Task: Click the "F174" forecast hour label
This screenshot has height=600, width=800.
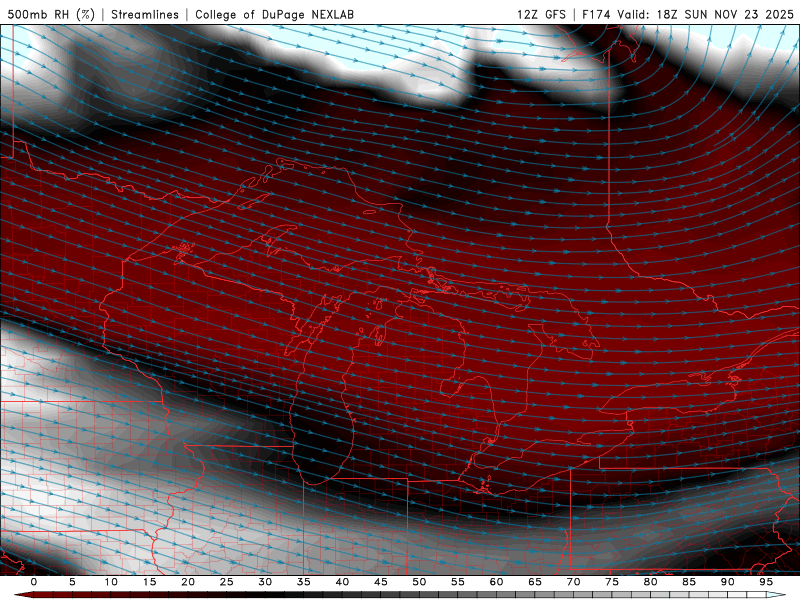Action: tap(596, 14)
